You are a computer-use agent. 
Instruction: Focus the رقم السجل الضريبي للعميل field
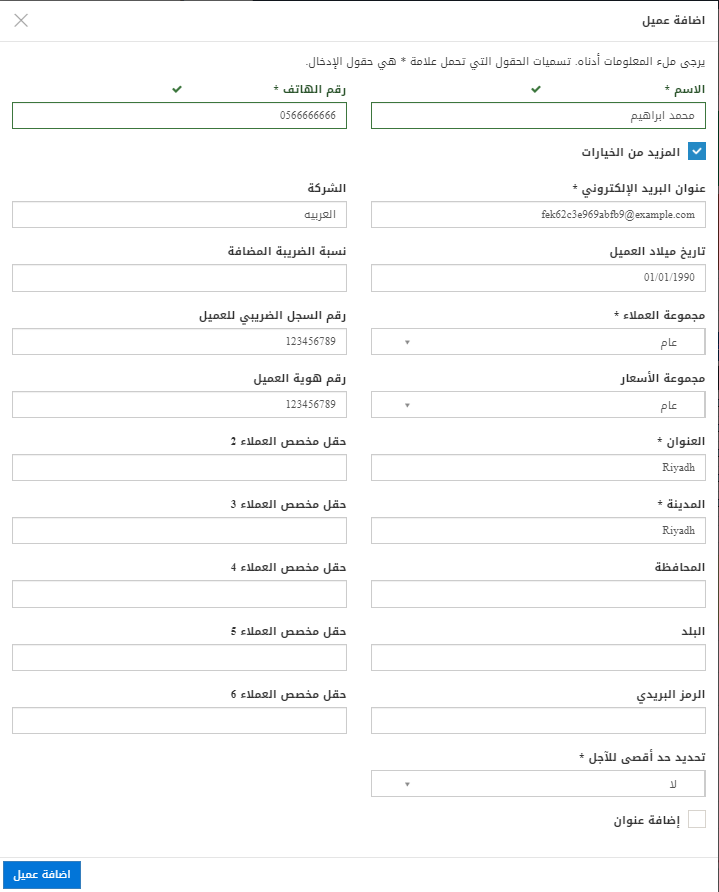coord(180,342)
